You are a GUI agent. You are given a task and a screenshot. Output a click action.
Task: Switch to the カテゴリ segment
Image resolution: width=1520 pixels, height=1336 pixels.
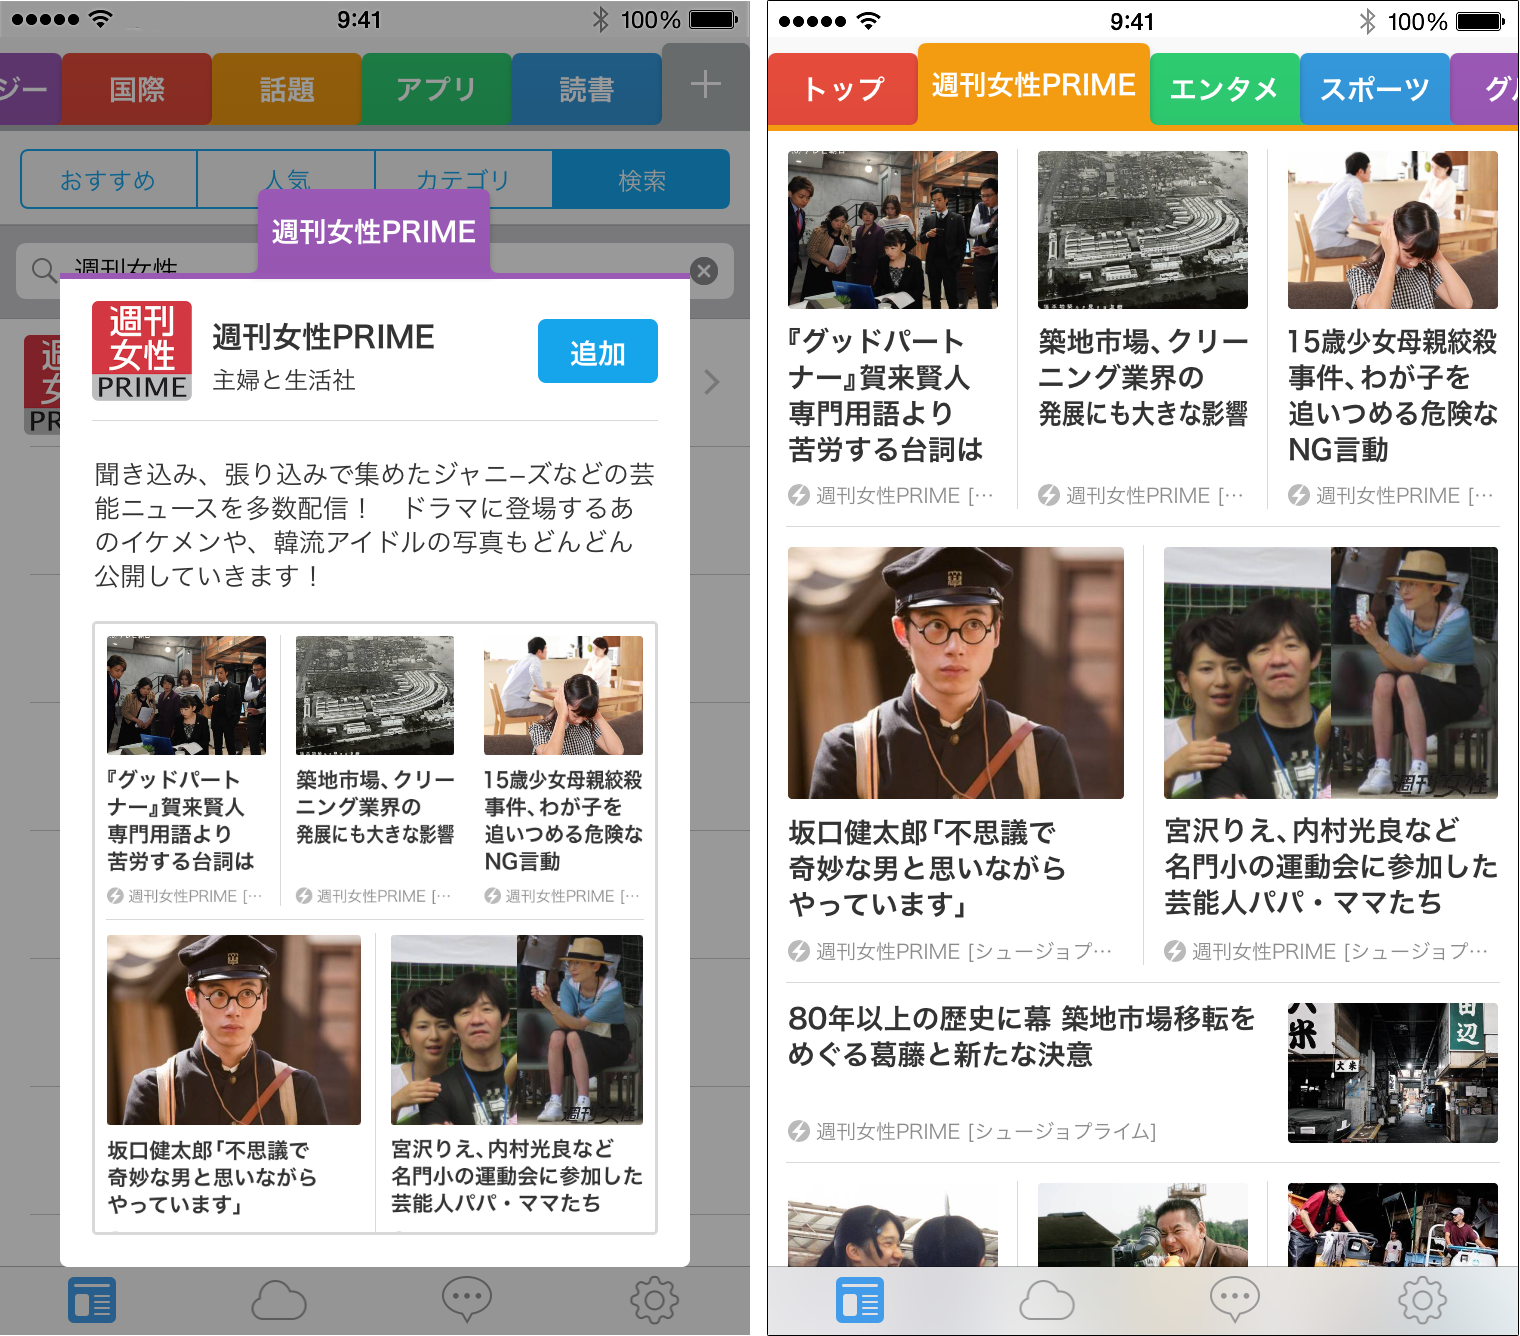[x=463, y=179]
